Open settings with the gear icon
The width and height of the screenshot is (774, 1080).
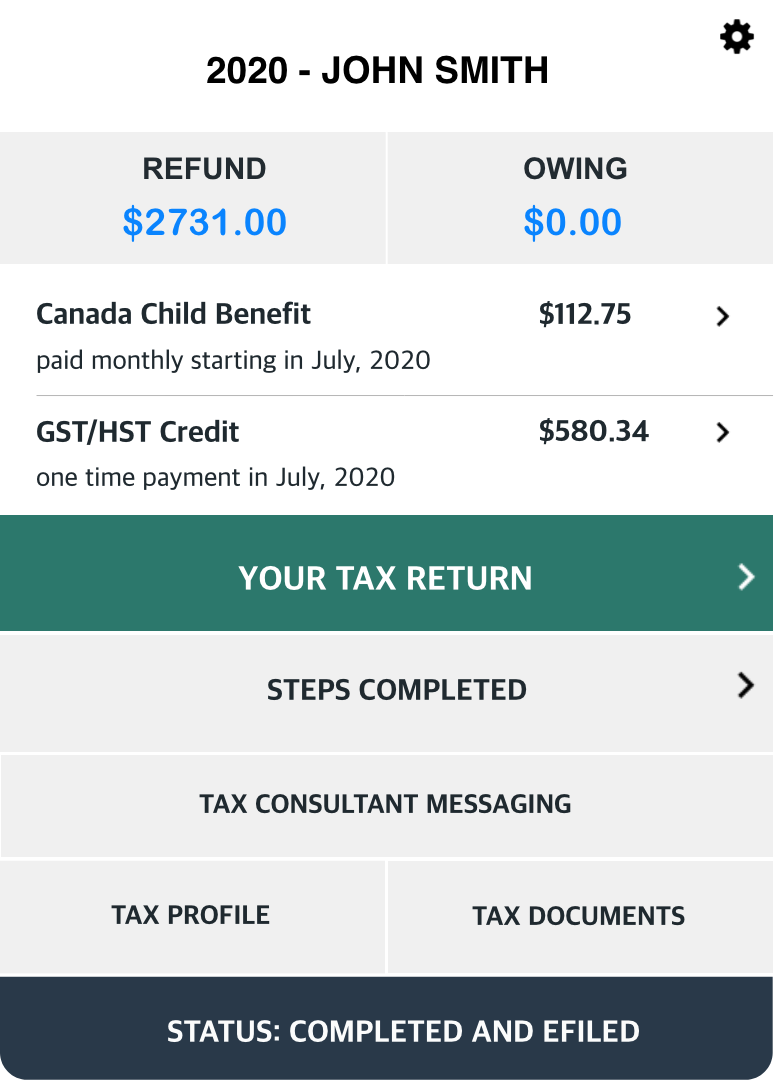coord(737,37)
